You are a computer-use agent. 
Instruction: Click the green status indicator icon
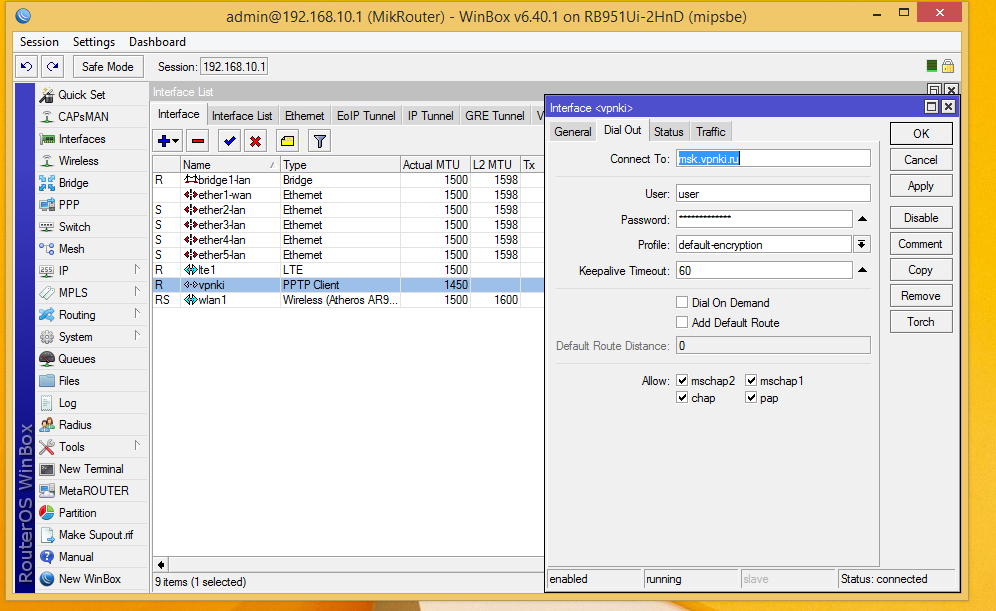pos(932,66)
